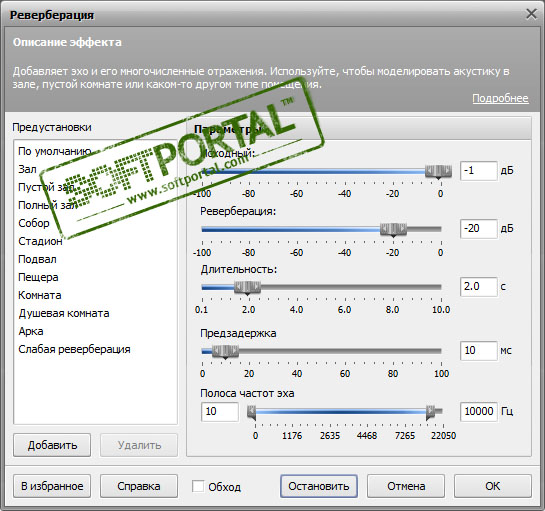Choose the "Полный зал" preset

tap(48, 205)
